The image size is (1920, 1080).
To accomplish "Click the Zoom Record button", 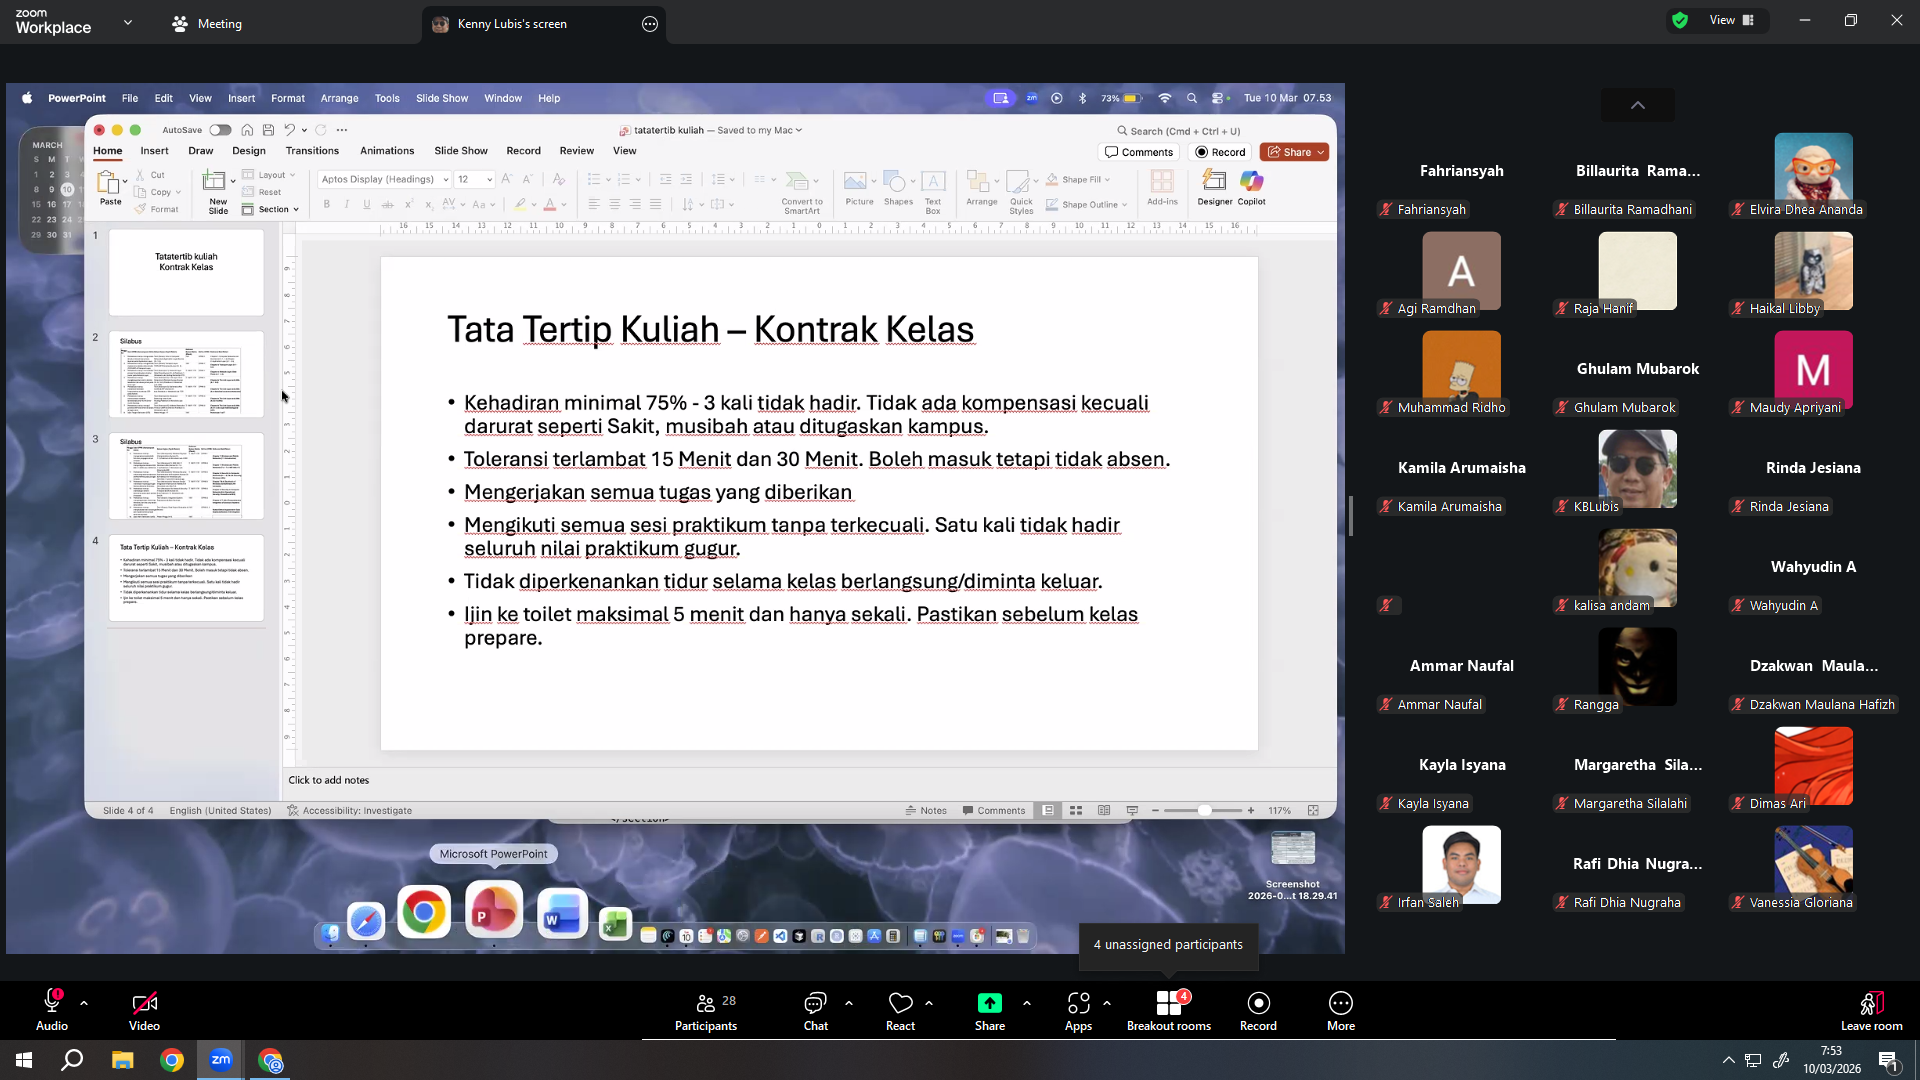I will coord(1258,1011).
